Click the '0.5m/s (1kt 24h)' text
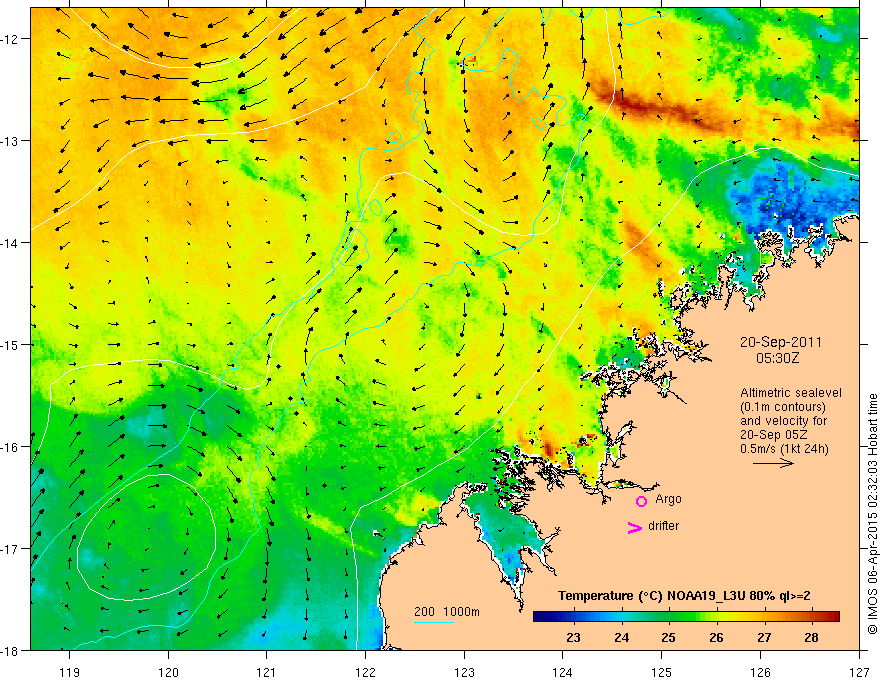Viewport: 880px width, 680px height. (784, 448)
